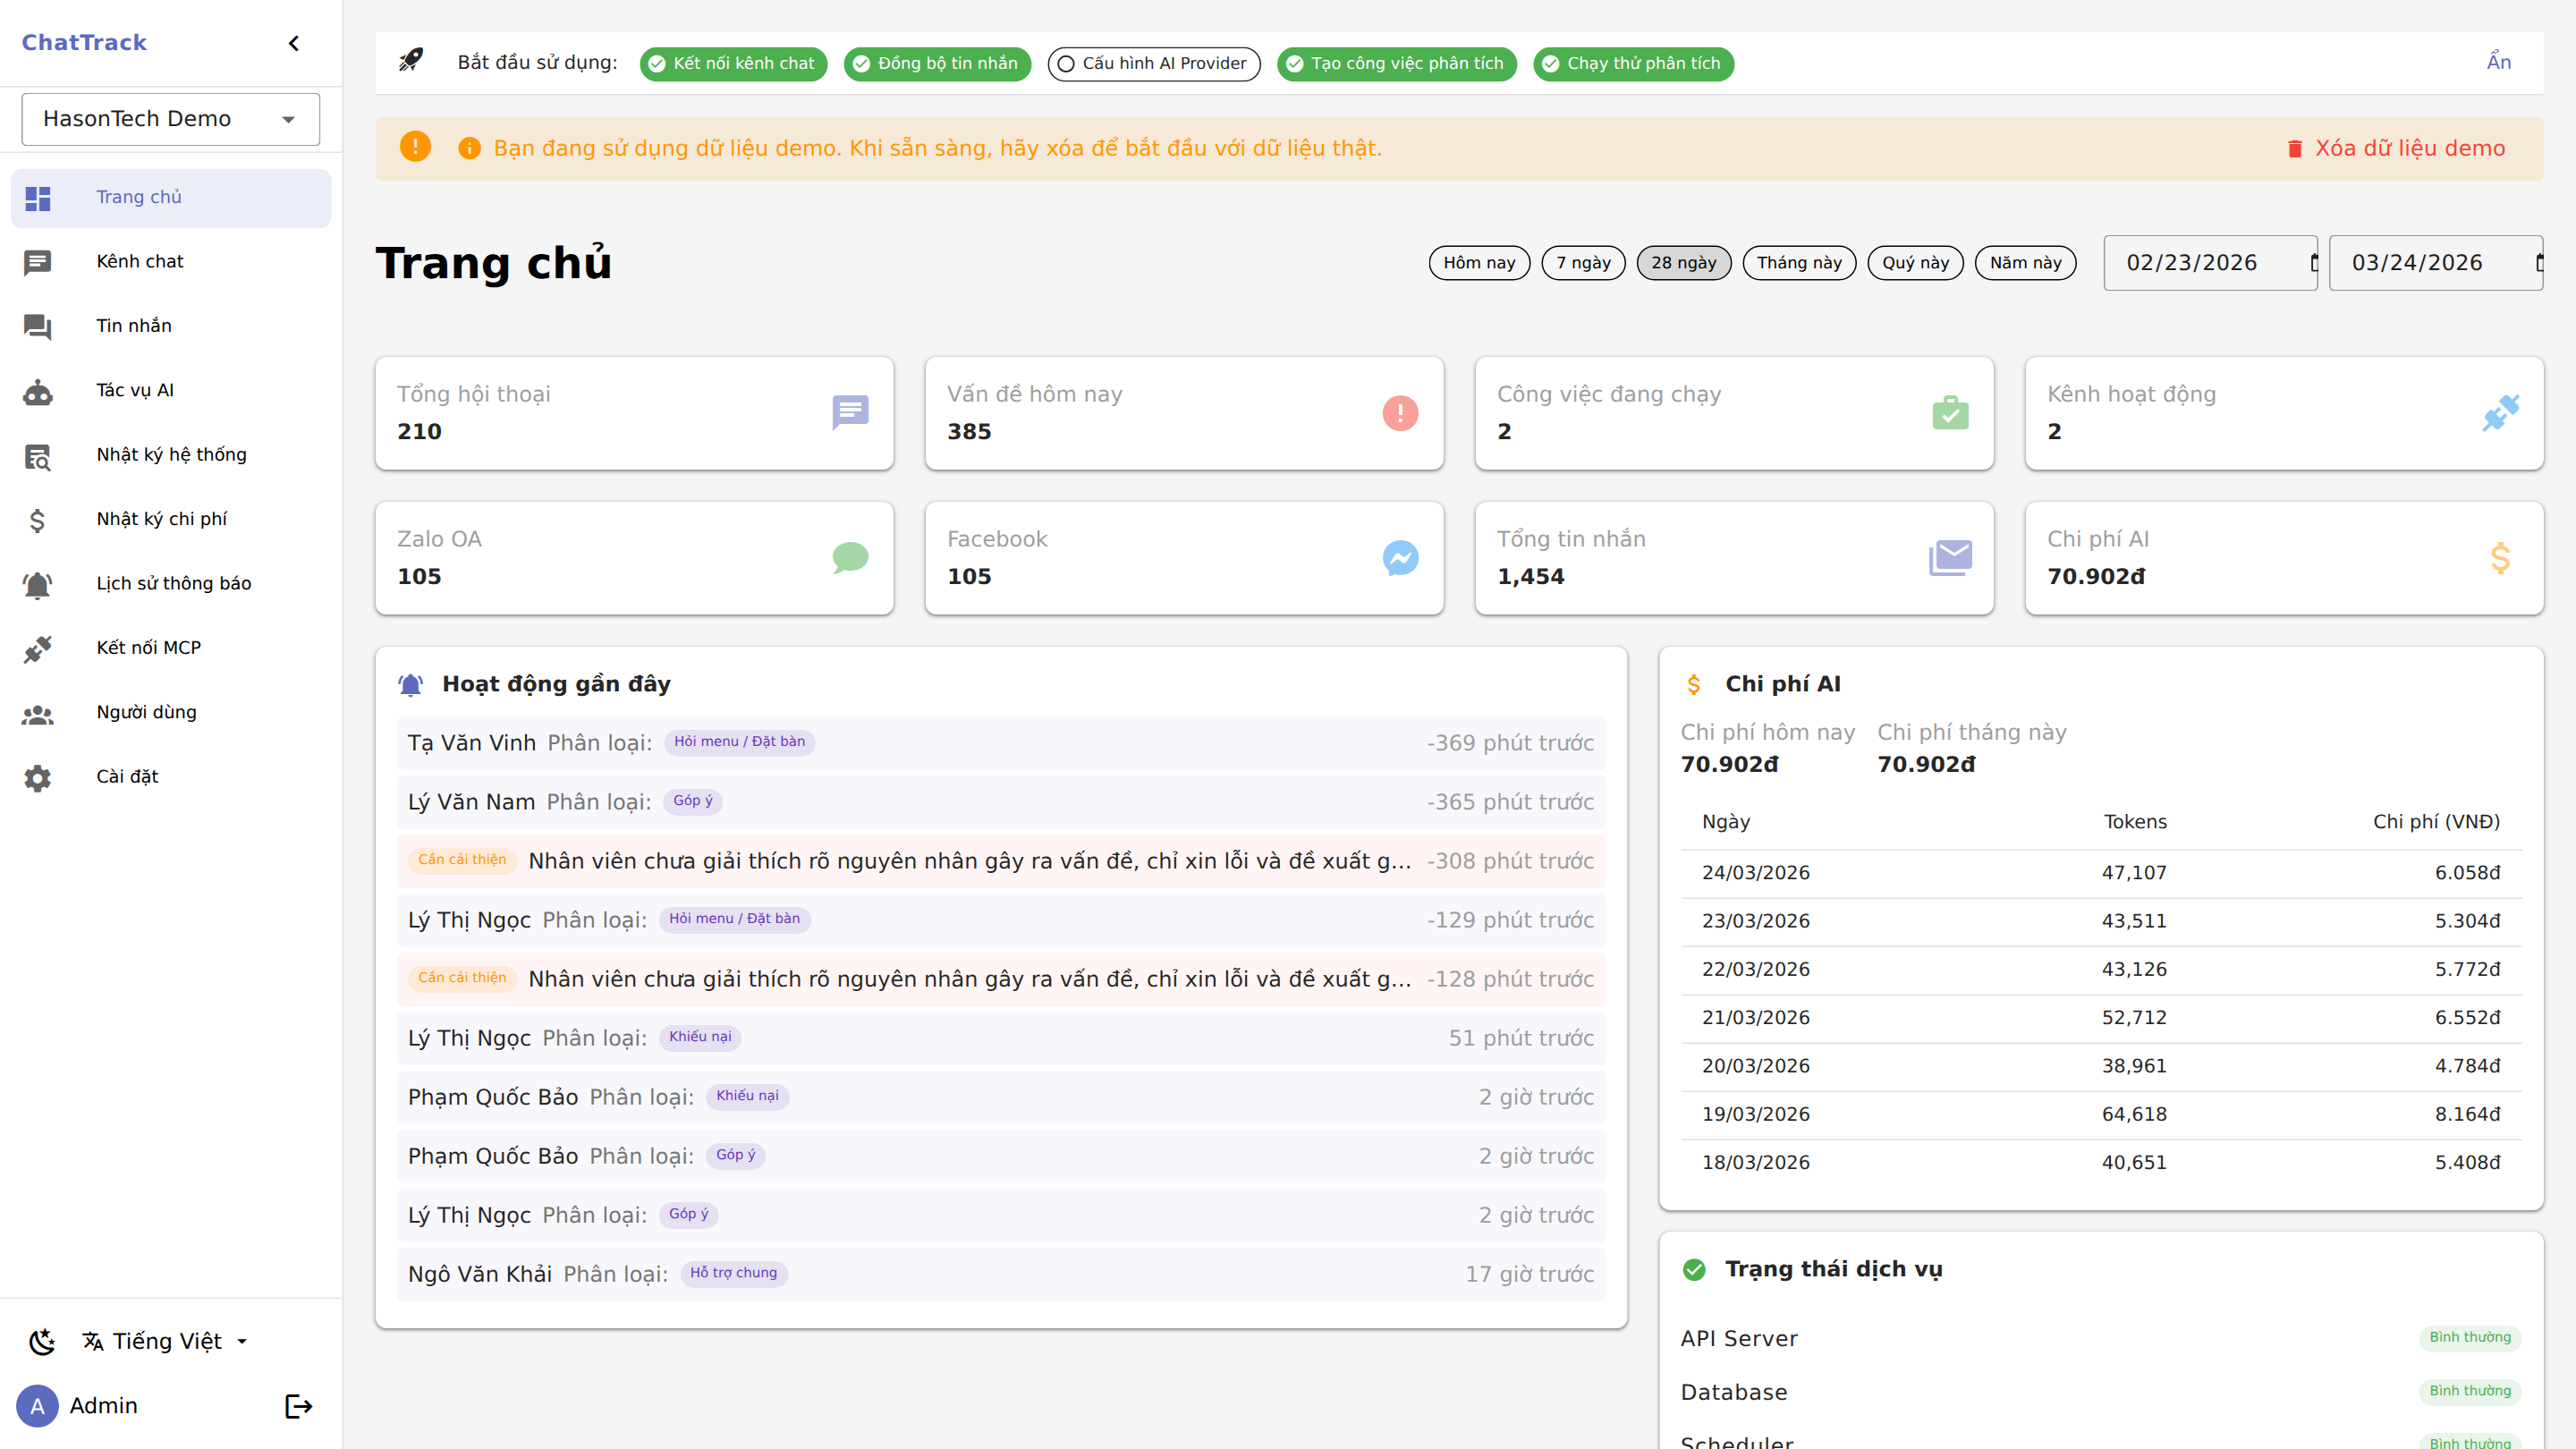Click the Lịch sử thông báo bell icon

(x=37, y=585)
